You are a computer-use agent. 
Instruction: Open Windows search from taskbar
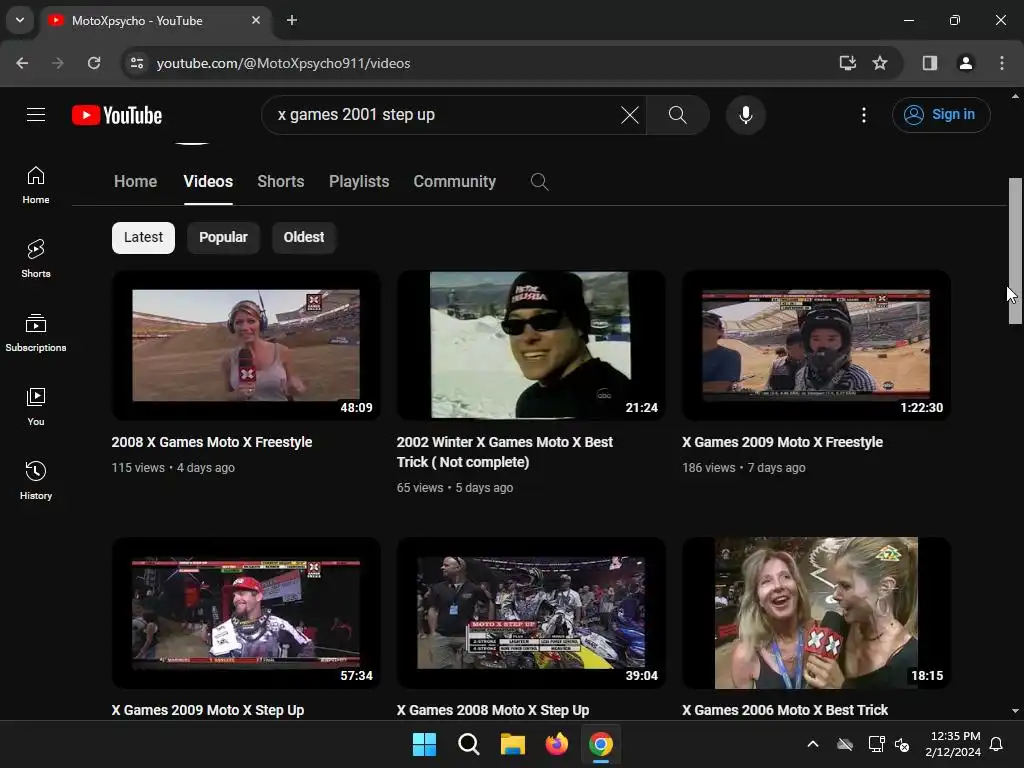pos(468,744)
